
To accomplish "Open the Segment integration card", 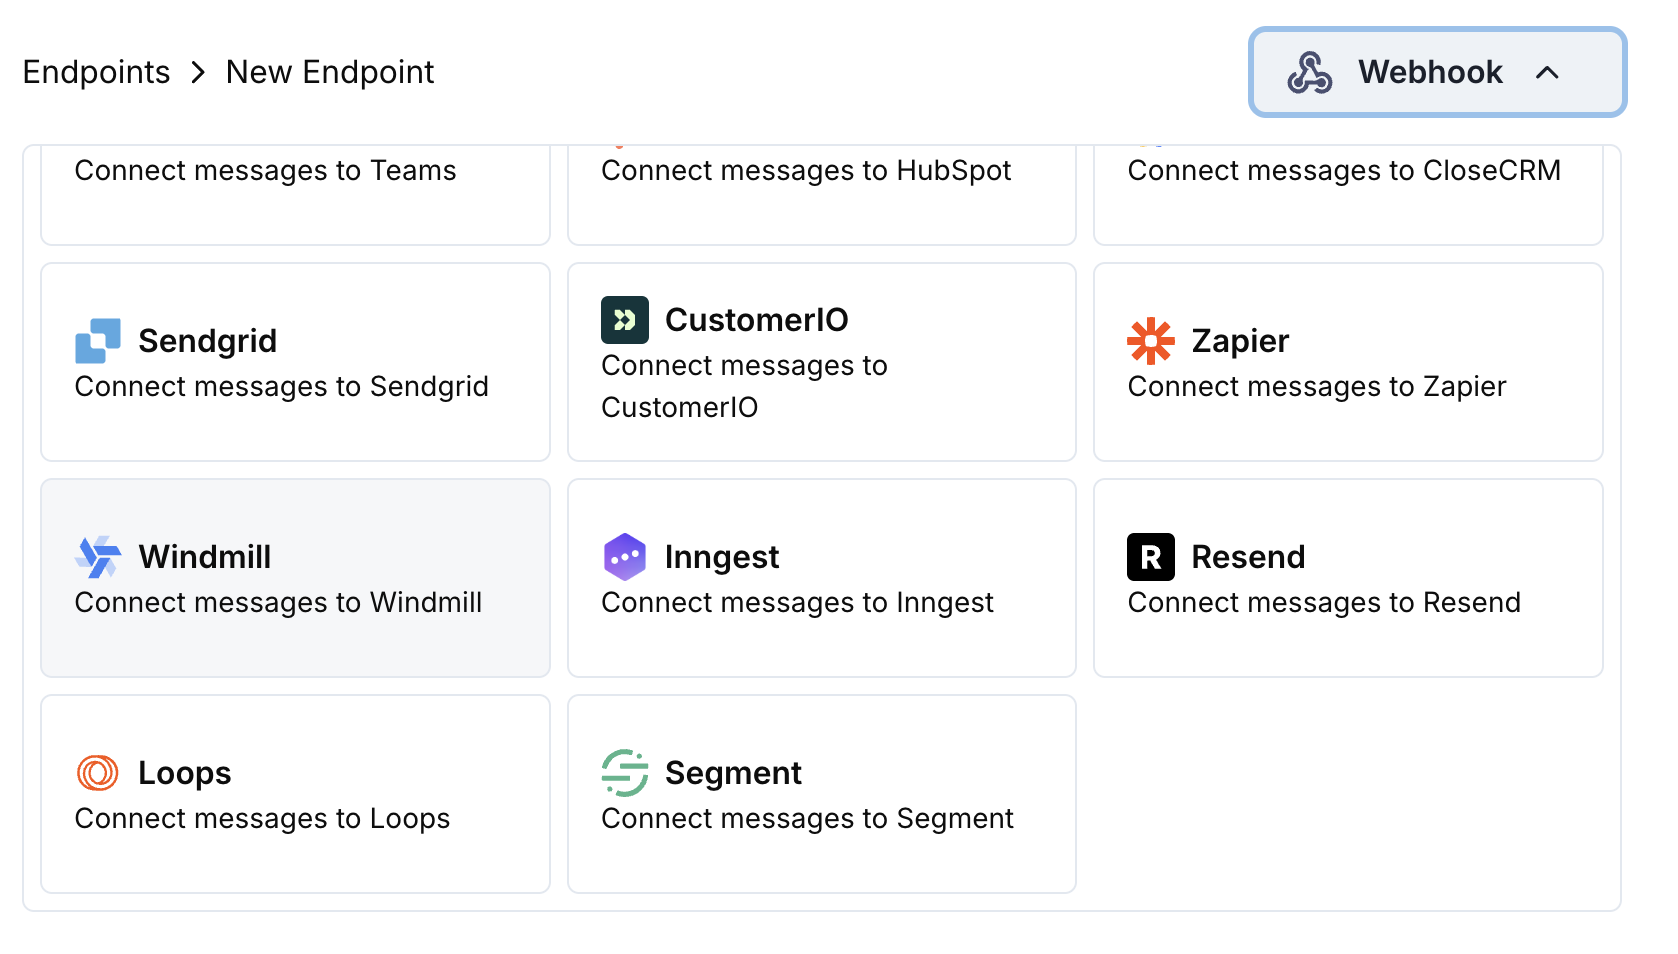I will (x=821, y=793).
